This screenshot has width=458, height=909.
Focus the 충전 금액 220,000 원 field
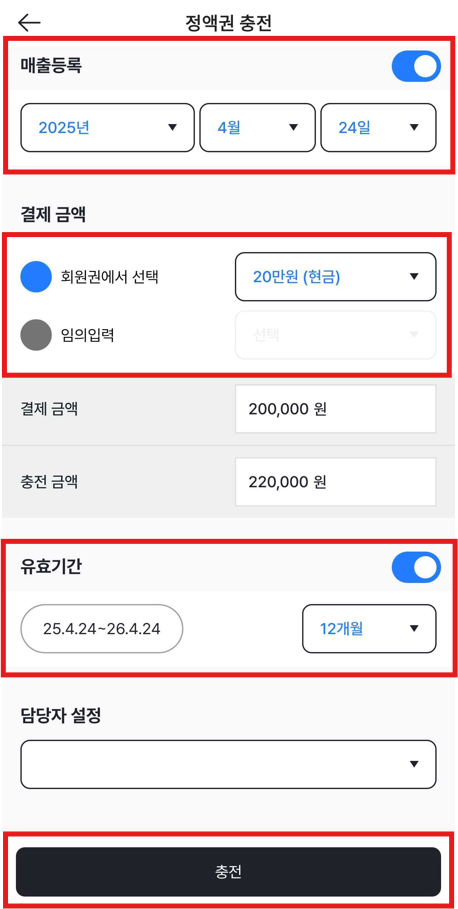point(335,482)
